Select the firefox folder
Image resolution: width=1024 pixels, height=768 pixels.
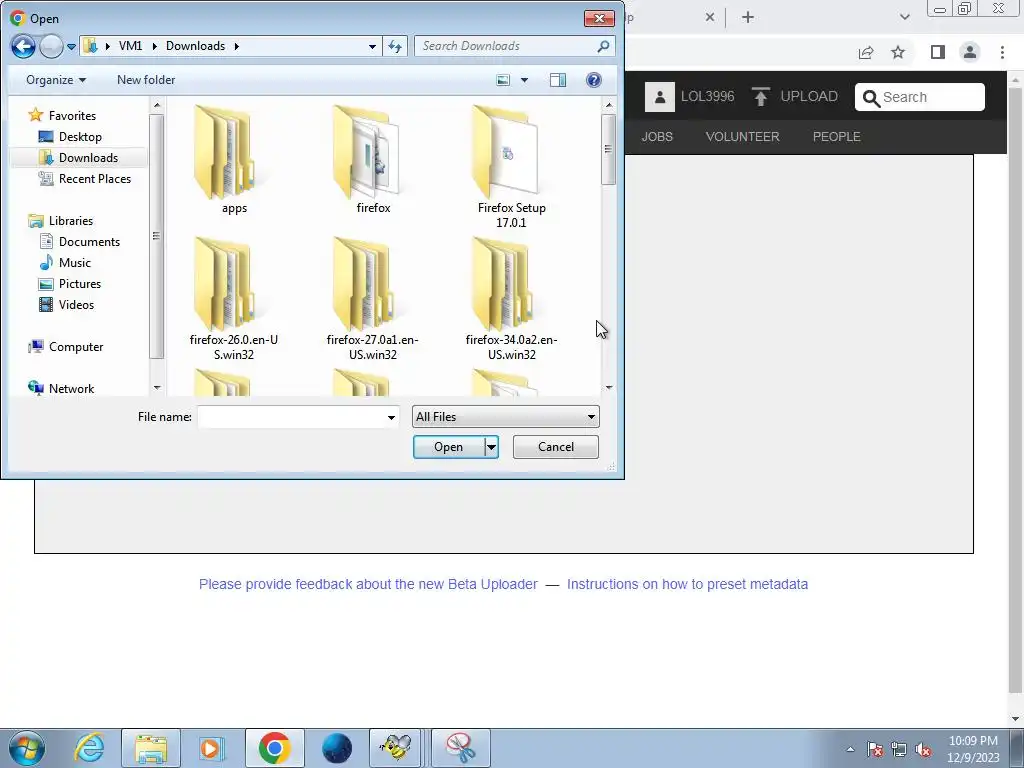pos(373,160)
